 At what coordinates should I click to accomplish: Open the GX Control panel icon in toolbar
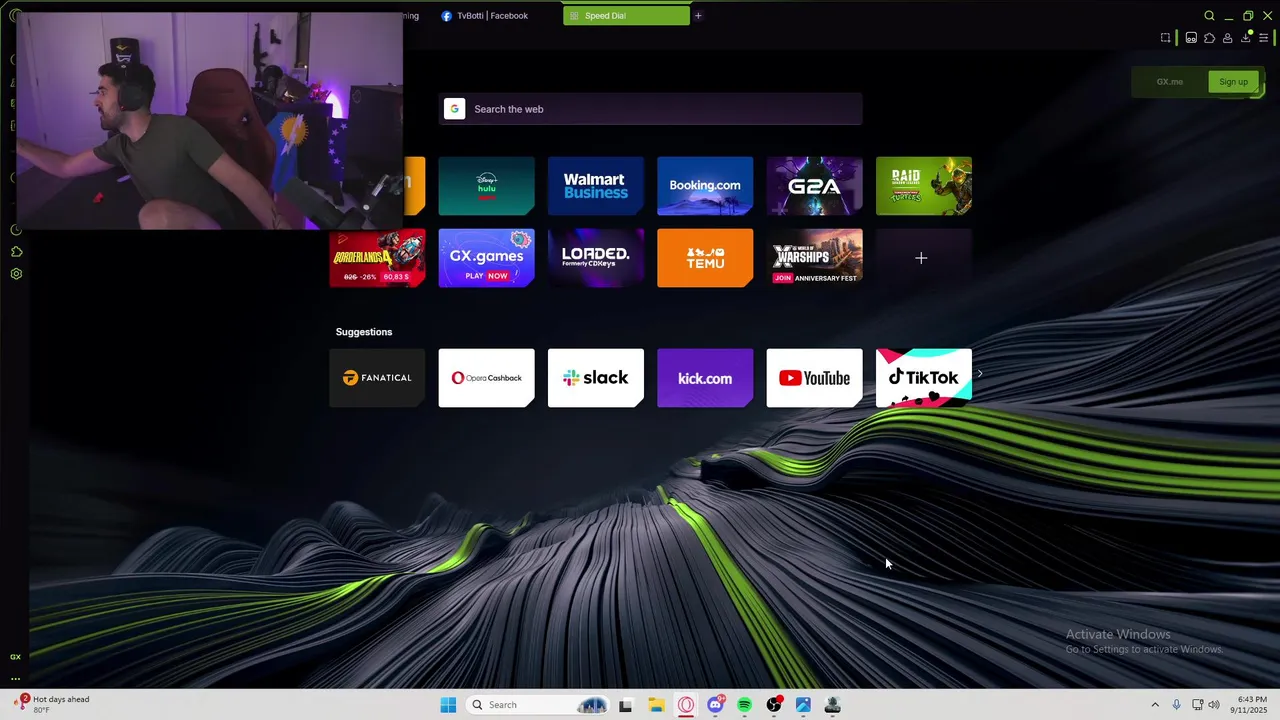tap(1191, 38)
